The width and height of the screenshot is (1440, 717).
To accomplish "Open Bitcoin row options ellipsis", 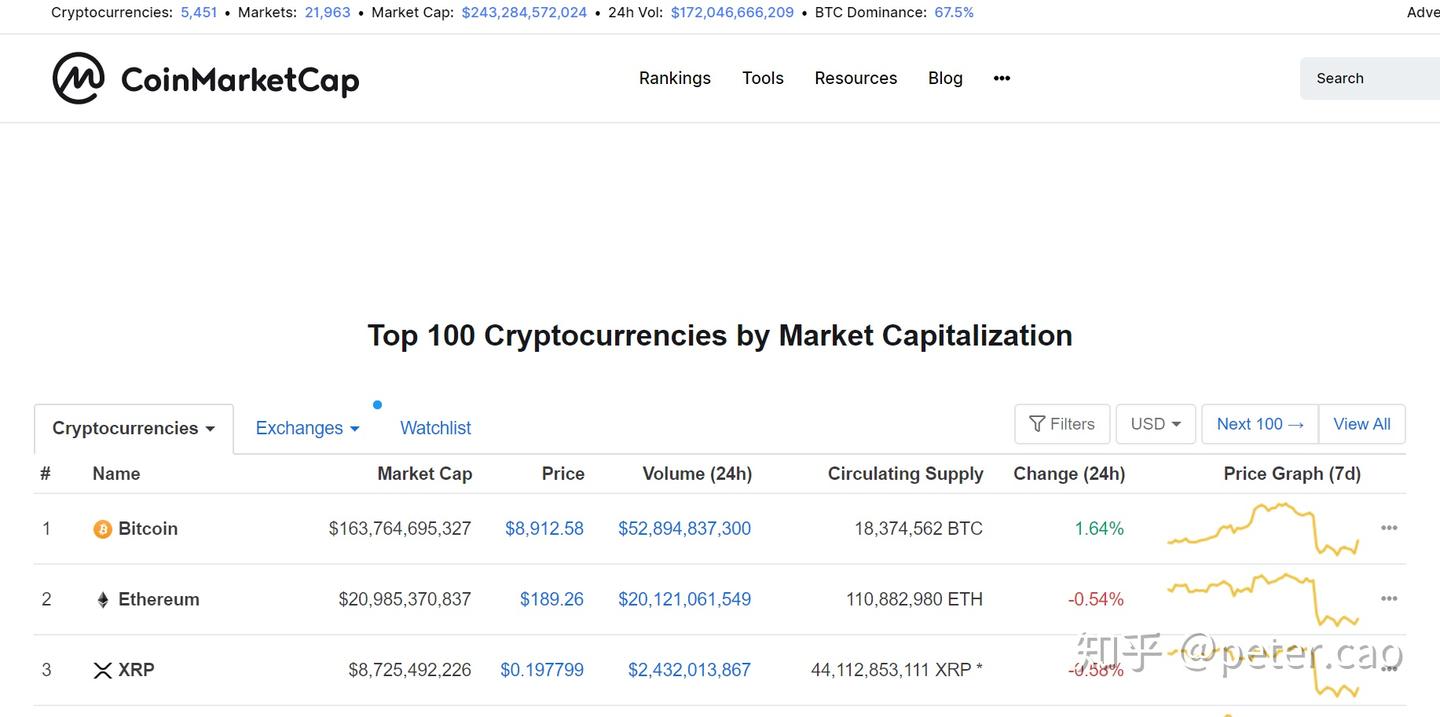I will tap(1389, 528).
